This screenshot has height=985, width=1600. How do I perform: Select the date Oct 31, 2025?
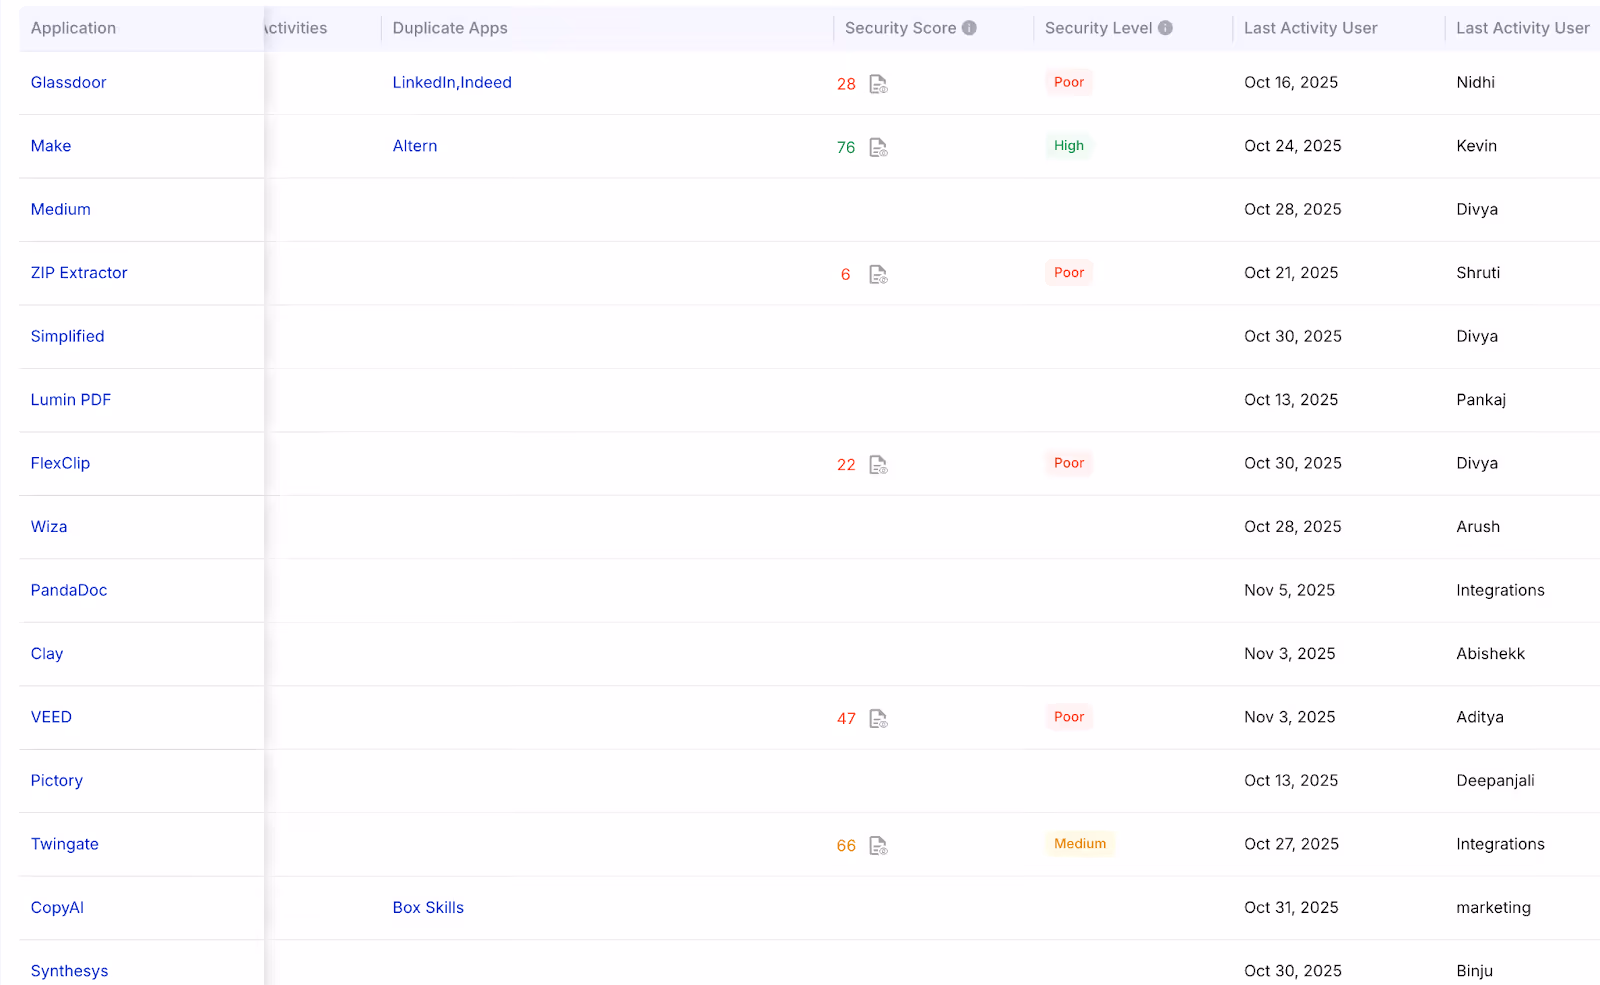click(x=1291, y=908)
